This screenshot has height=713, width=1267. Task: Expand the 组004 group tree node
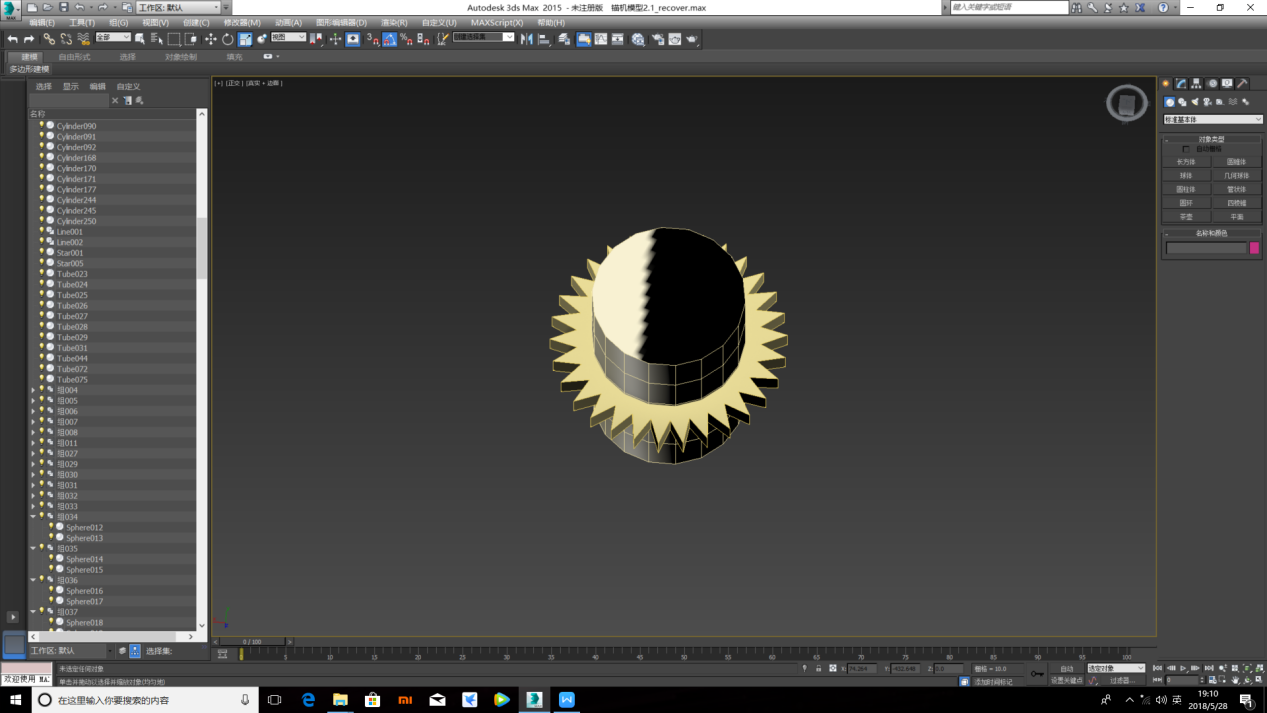(x=33, y=391)
